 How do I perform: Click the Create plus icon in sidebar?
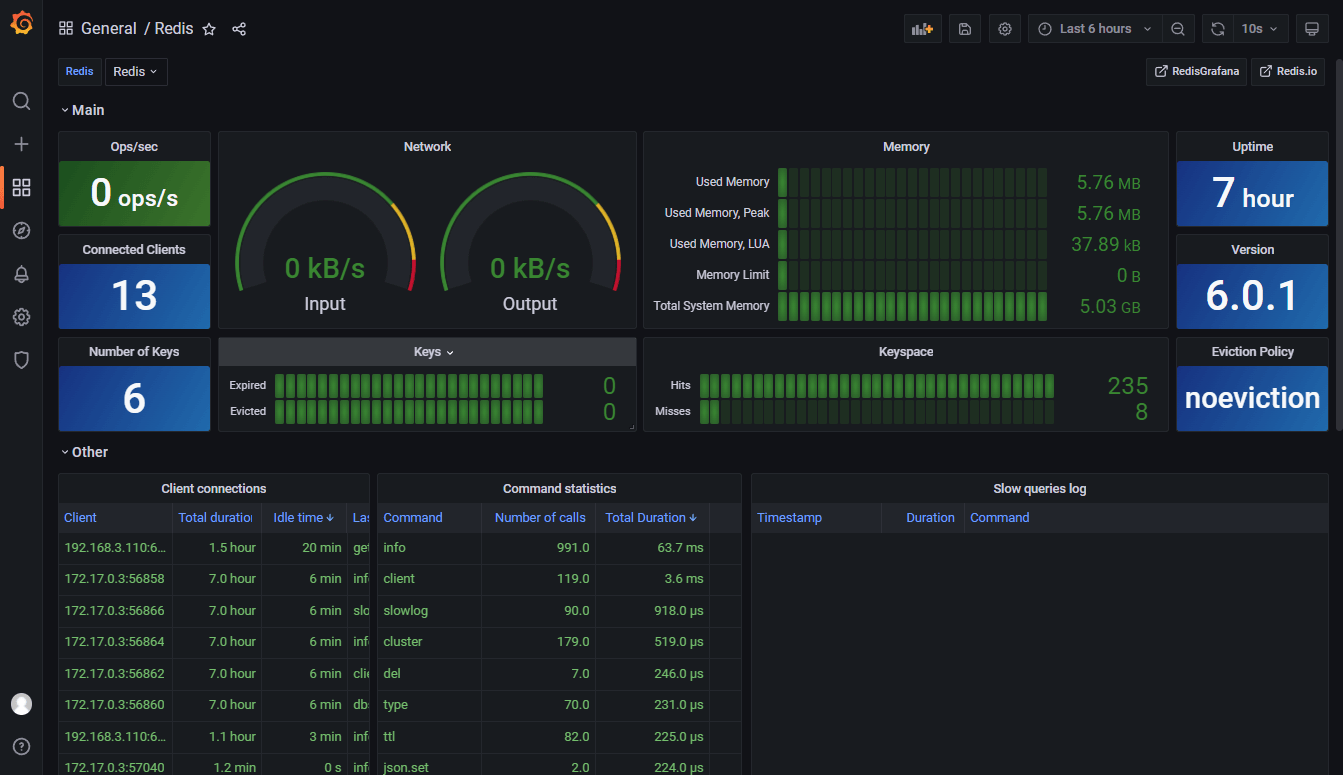21,144
